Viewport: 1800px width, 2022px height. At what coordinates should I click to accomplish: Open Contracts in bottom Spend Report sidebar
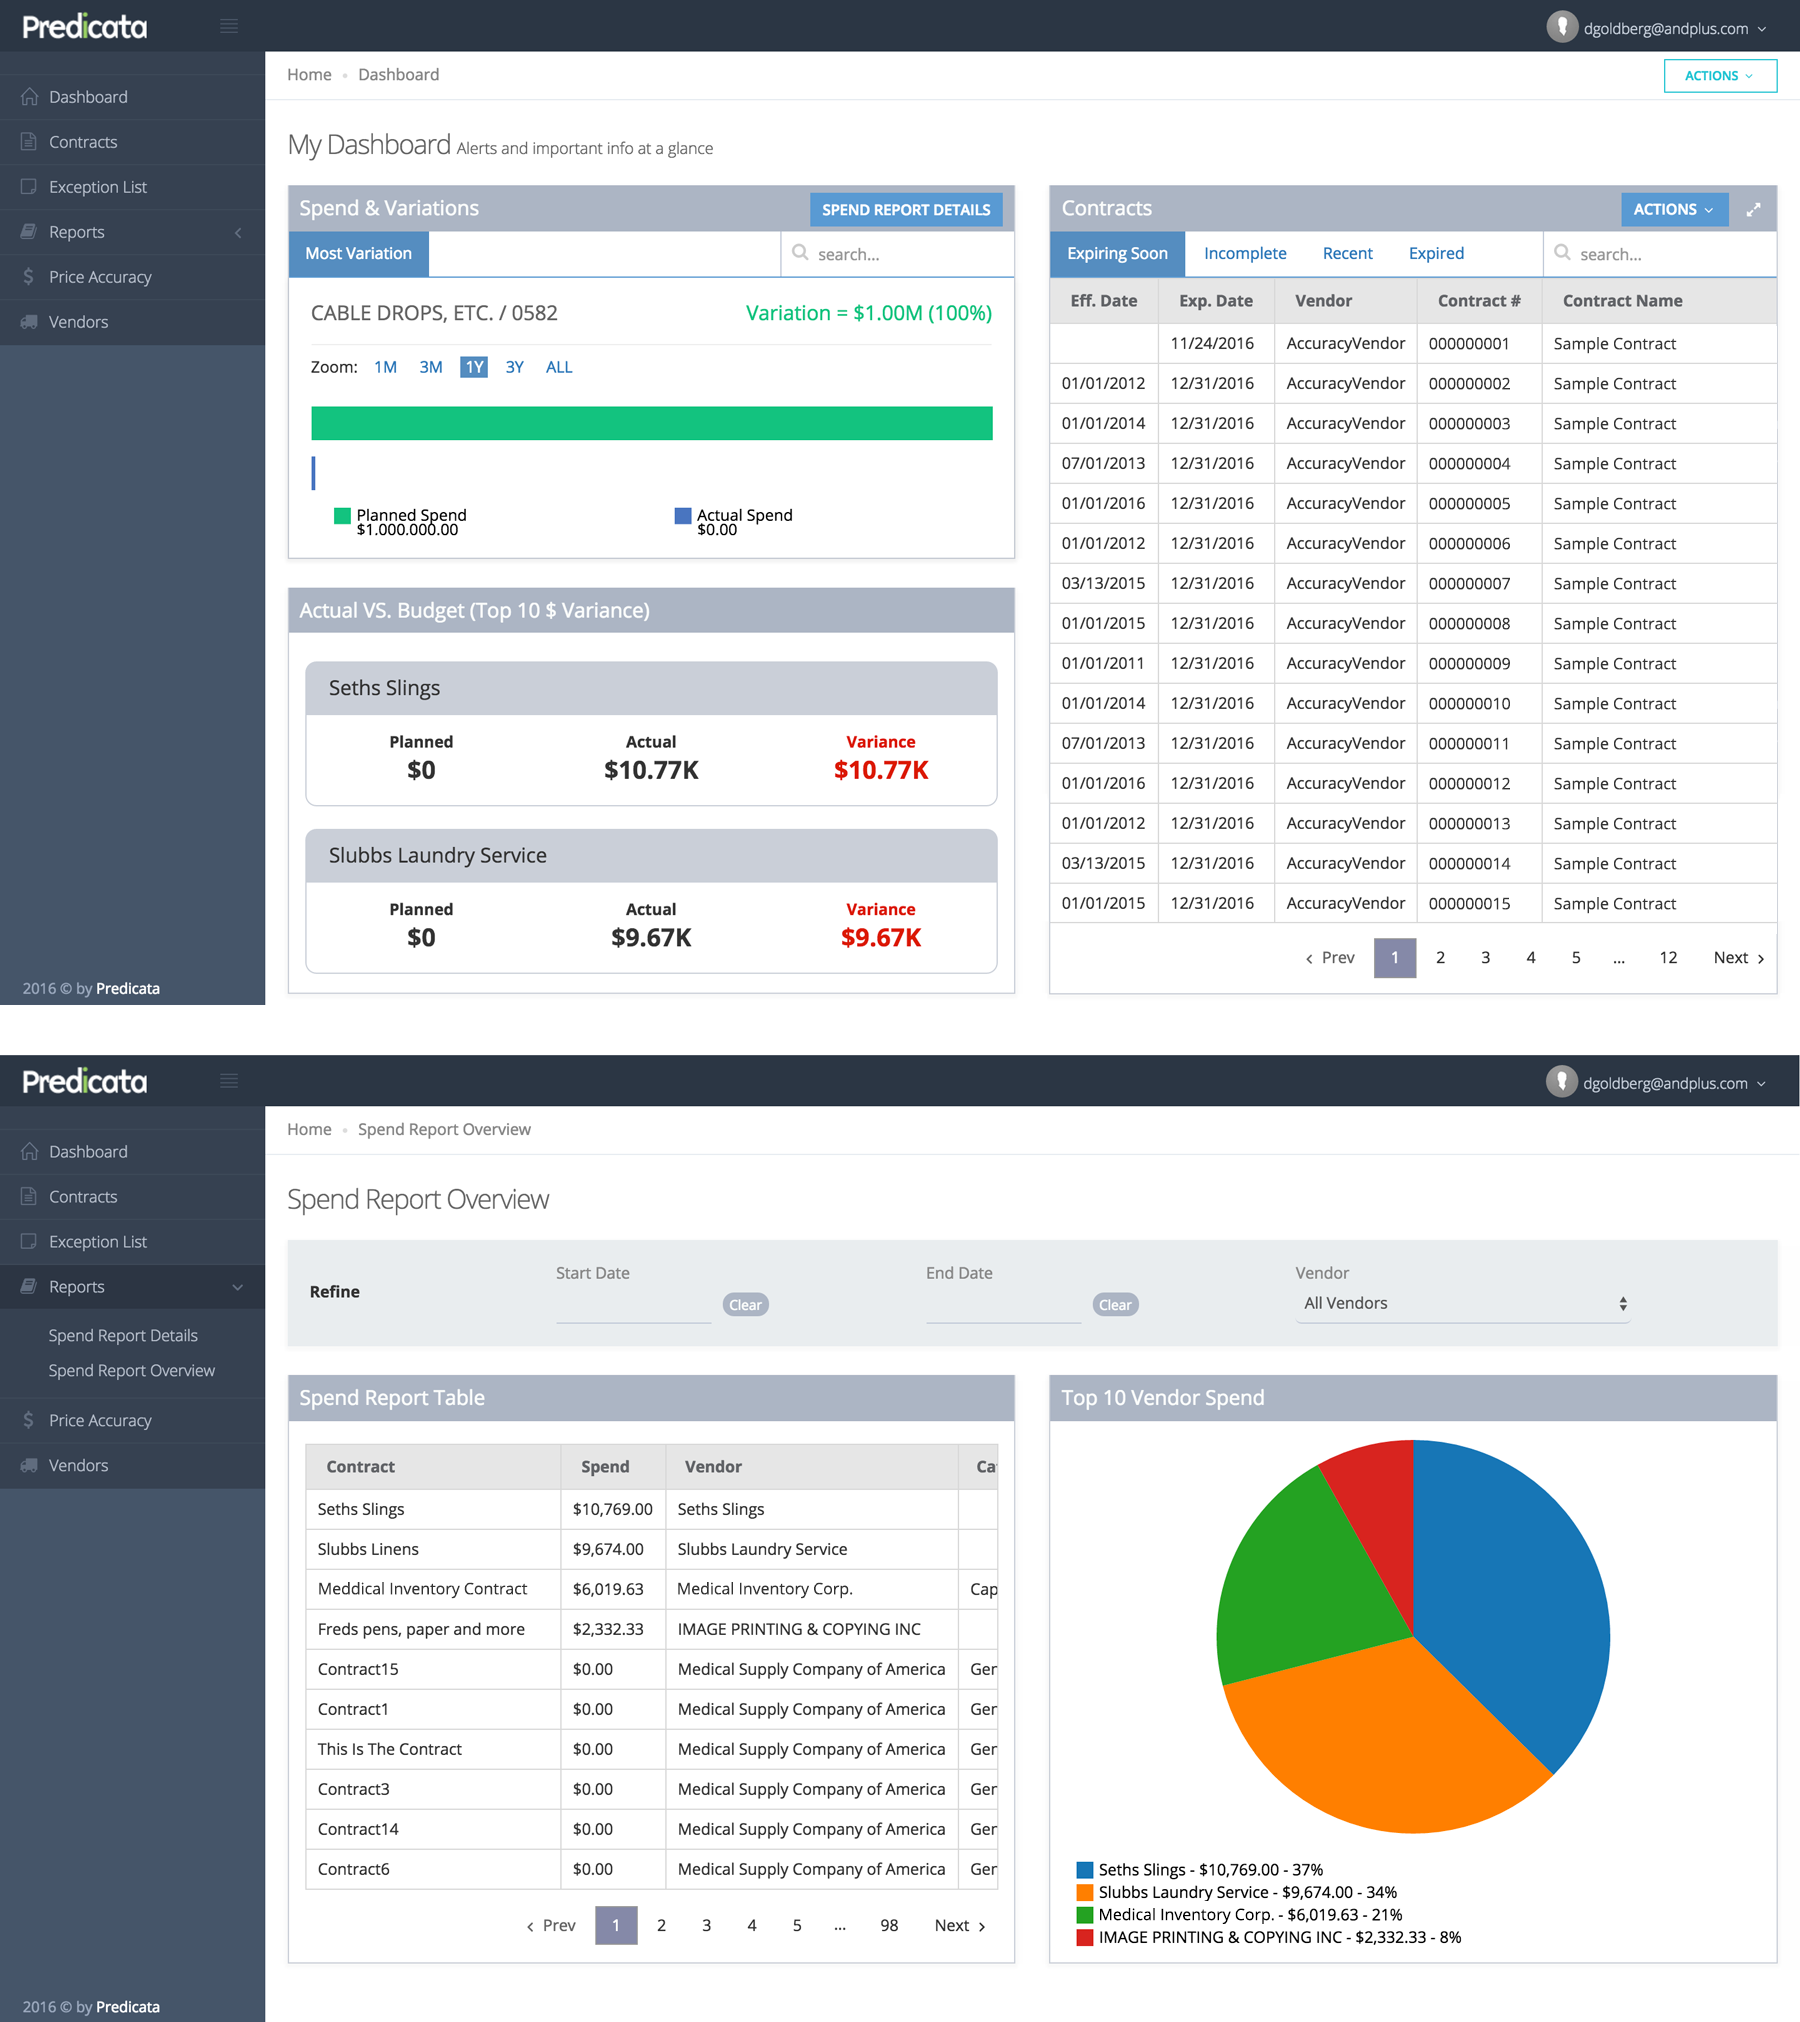click(x=132, y=1197)
